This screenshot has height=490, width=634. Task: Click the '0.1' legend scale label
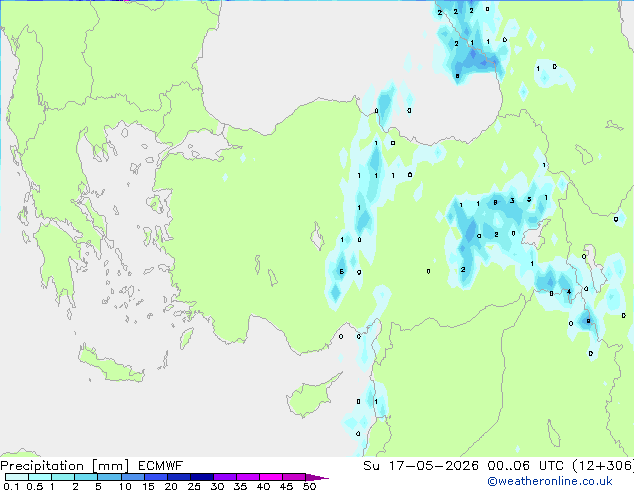click(11, 486)
